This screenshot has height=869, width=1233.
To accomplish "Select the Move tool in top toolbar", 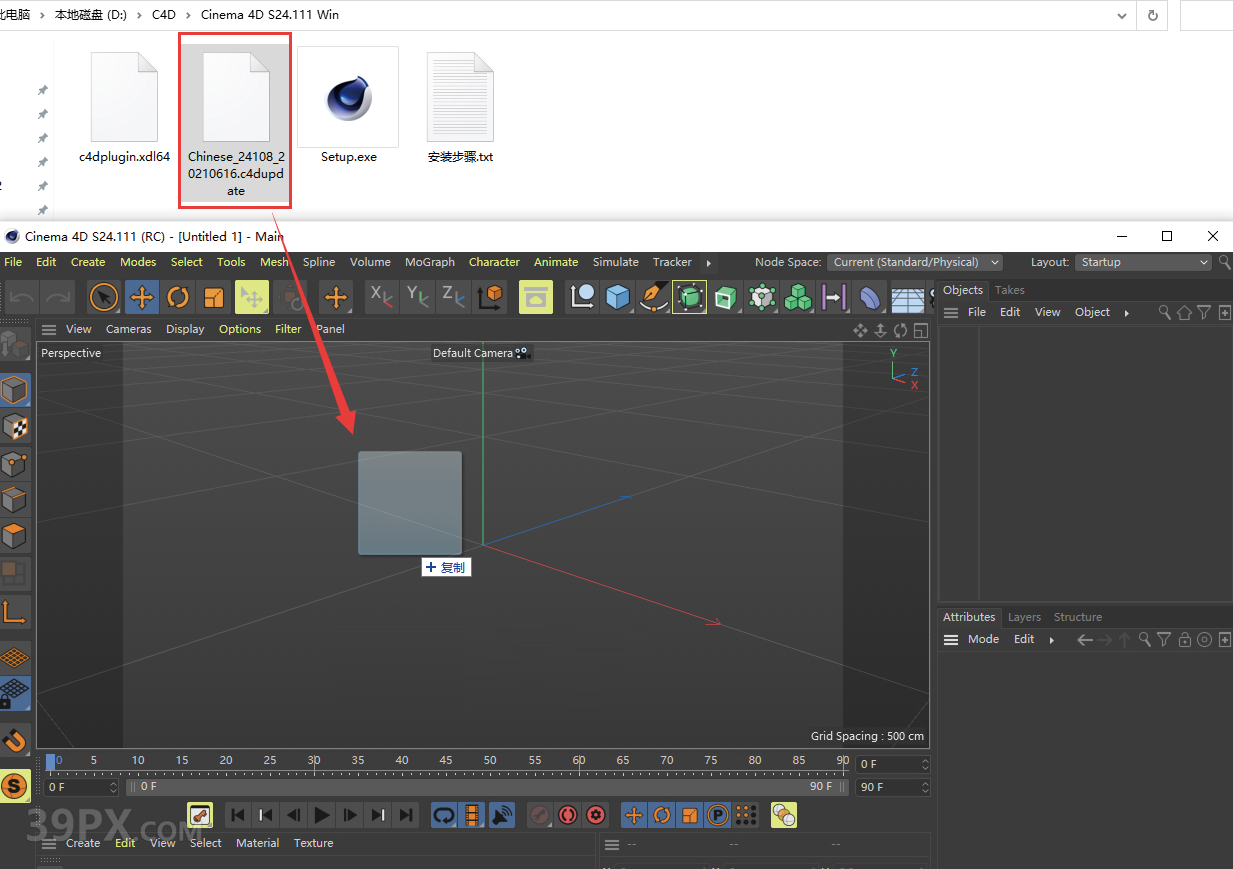I will (x=142, y=297).
